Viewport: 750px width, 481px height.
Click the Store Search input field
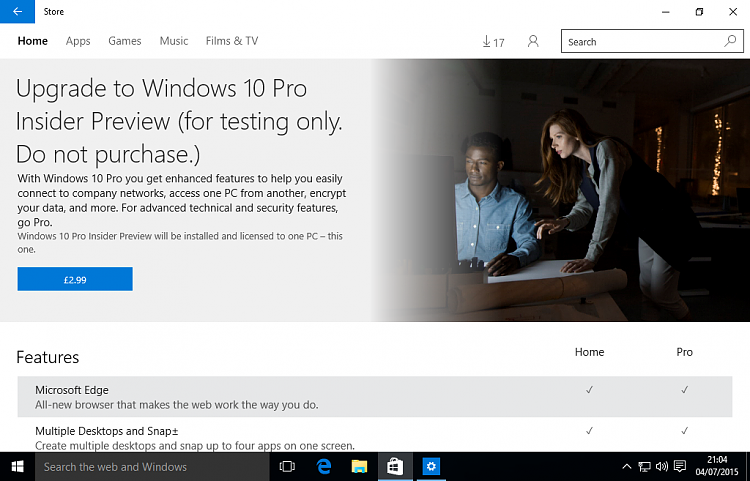coord(640,42)
